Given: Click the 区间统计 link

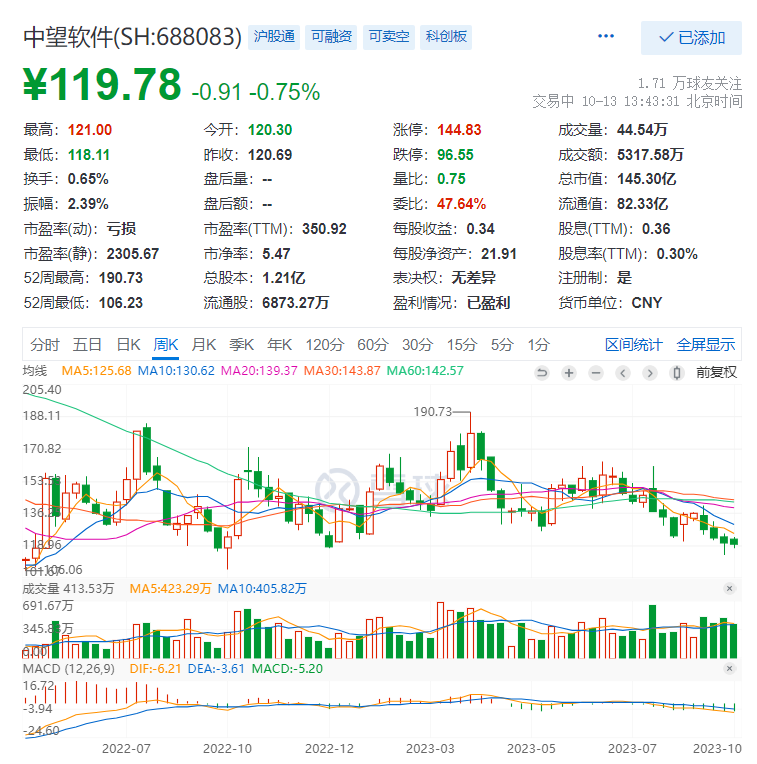Looking at the screenshot, I should tap(633, 345).
